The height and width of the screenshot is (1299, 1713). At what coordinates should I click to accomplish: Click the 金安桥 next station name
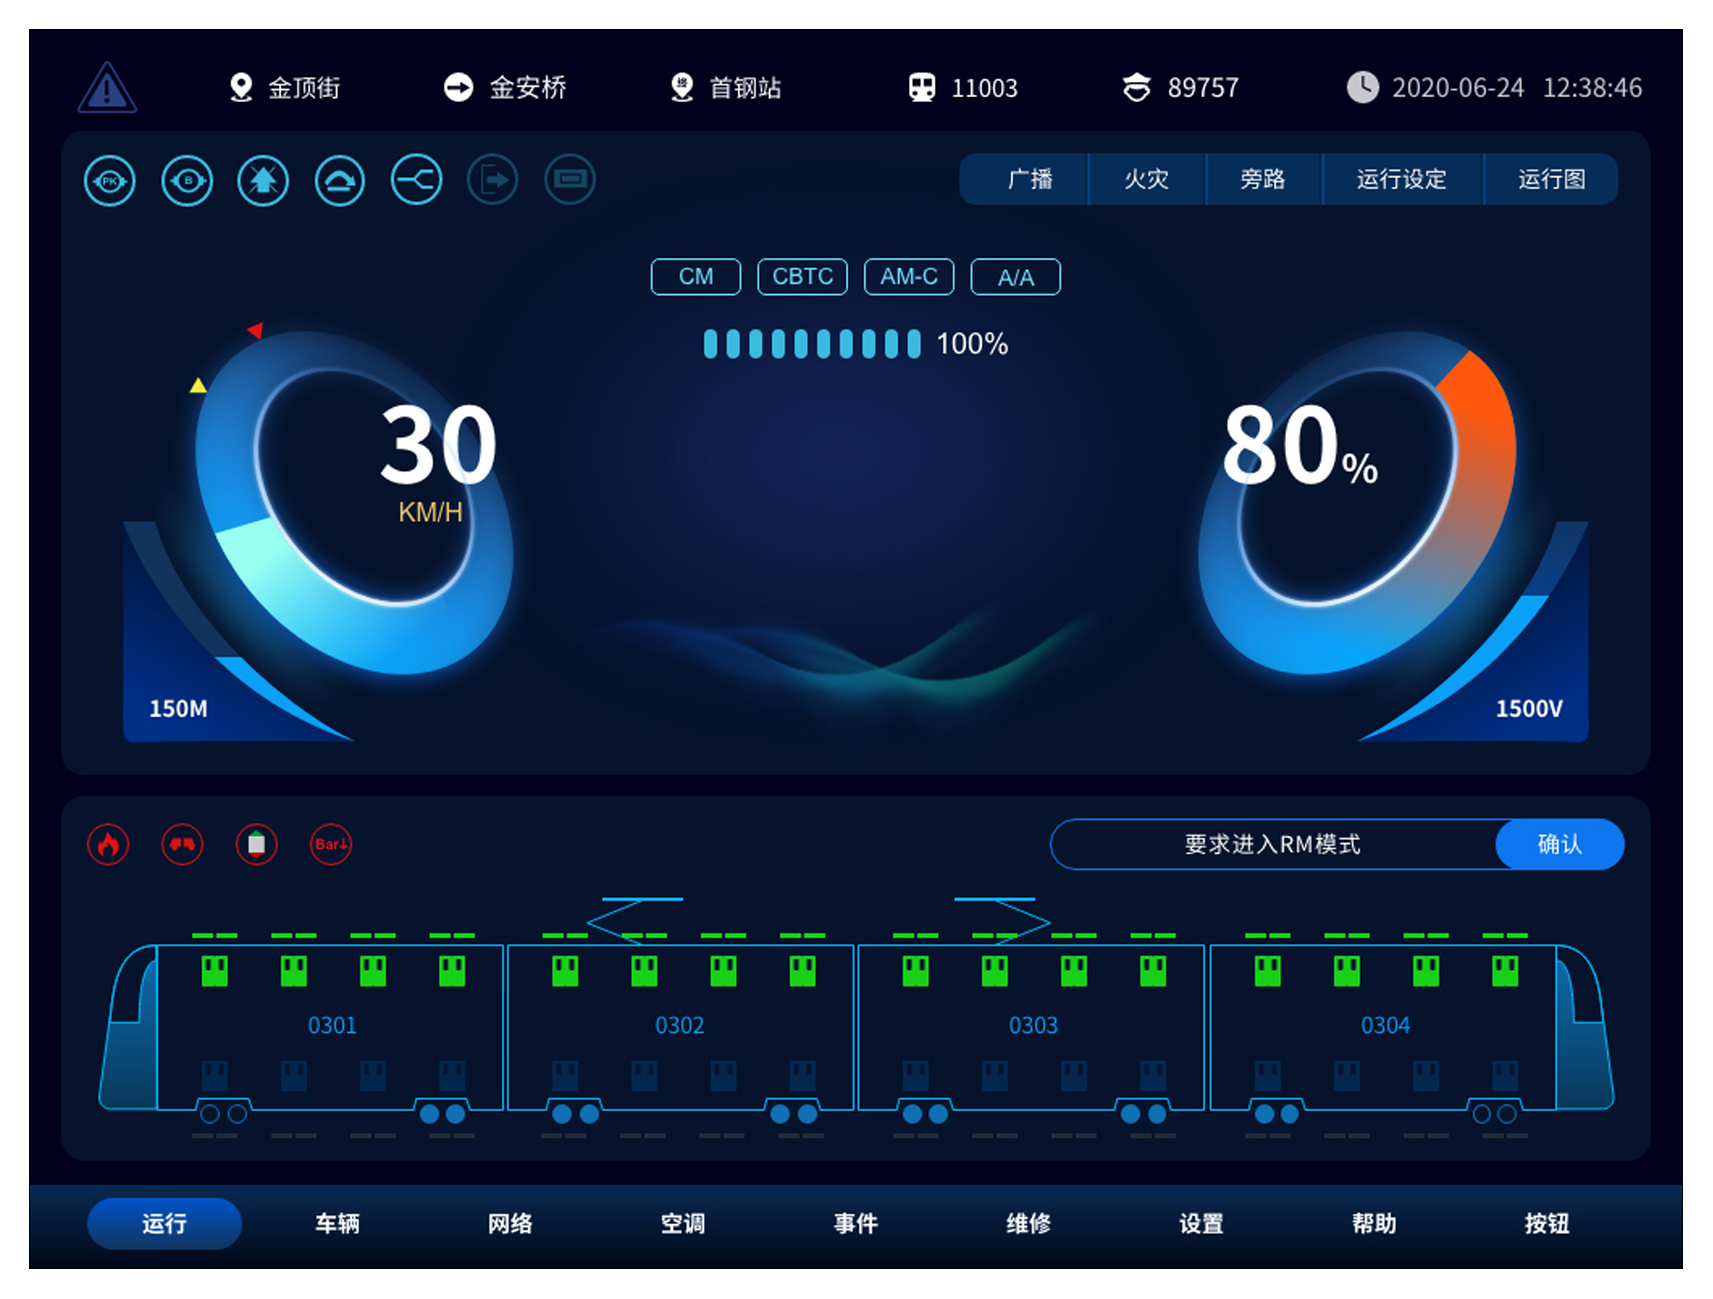pos(528,88)
